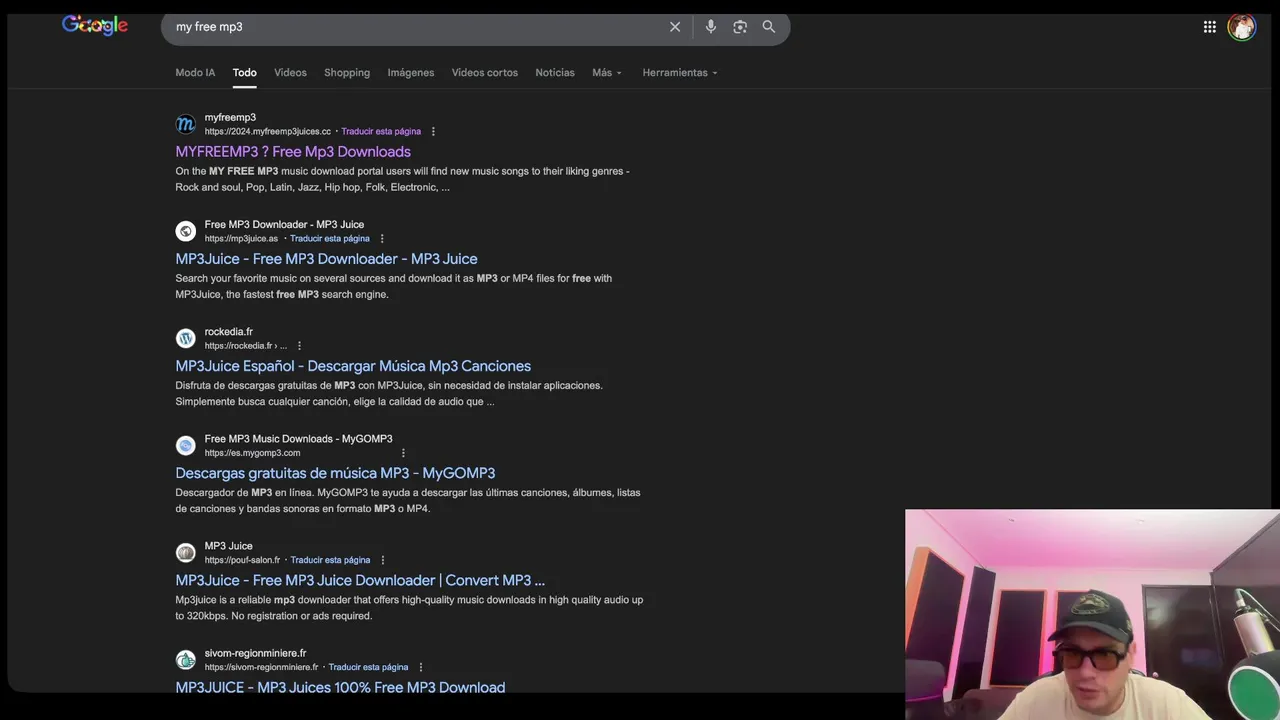Click the webcam video overlay
The width and height of the screenshot is (1280, 720).
click(x=1092, y=614)
